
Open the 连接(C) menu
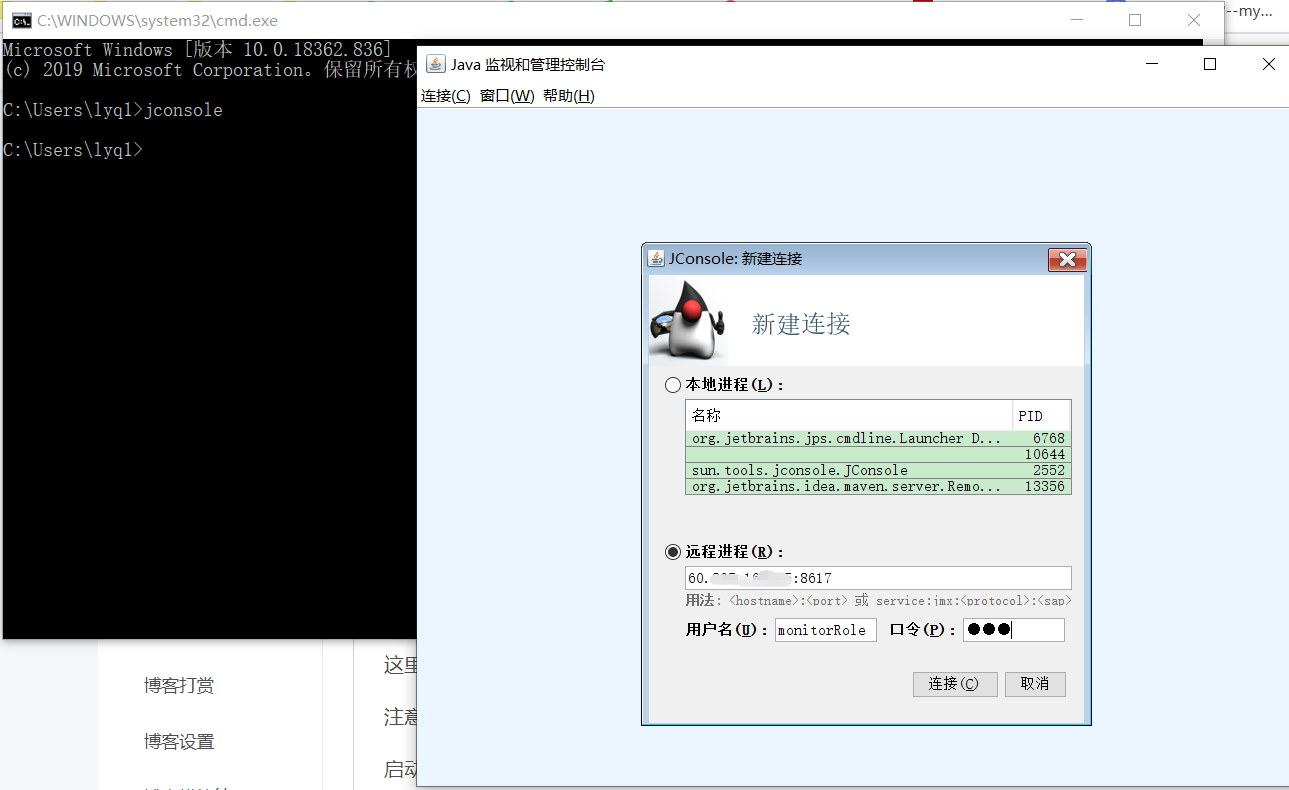click(x=445, y=95)
